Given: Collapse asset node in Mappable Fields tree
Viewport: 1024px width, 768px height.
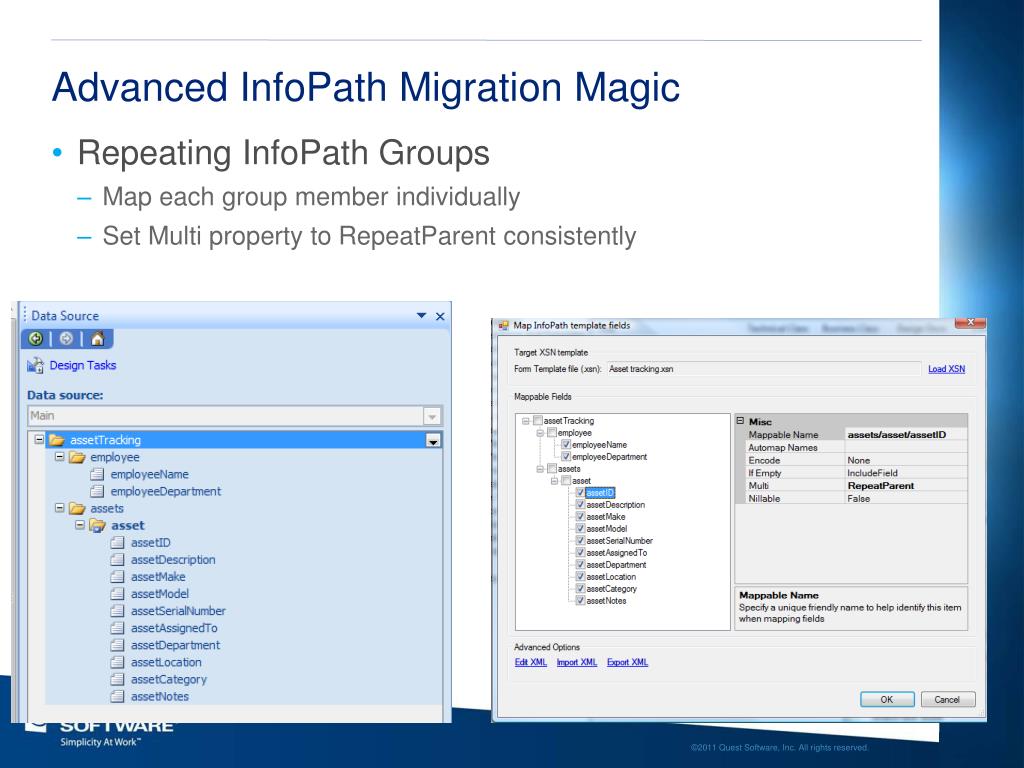Looking at the screenshot, I should [554, 481].
